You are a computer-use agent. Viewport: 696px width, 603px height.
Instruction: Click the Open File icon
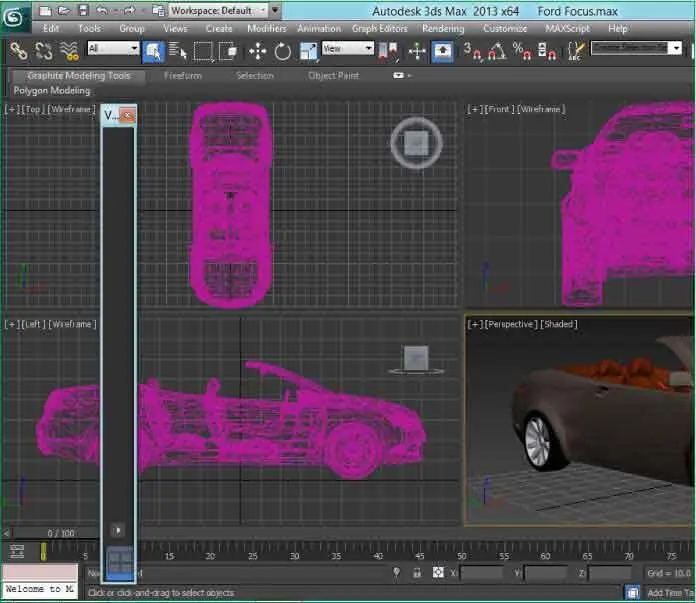64,10
